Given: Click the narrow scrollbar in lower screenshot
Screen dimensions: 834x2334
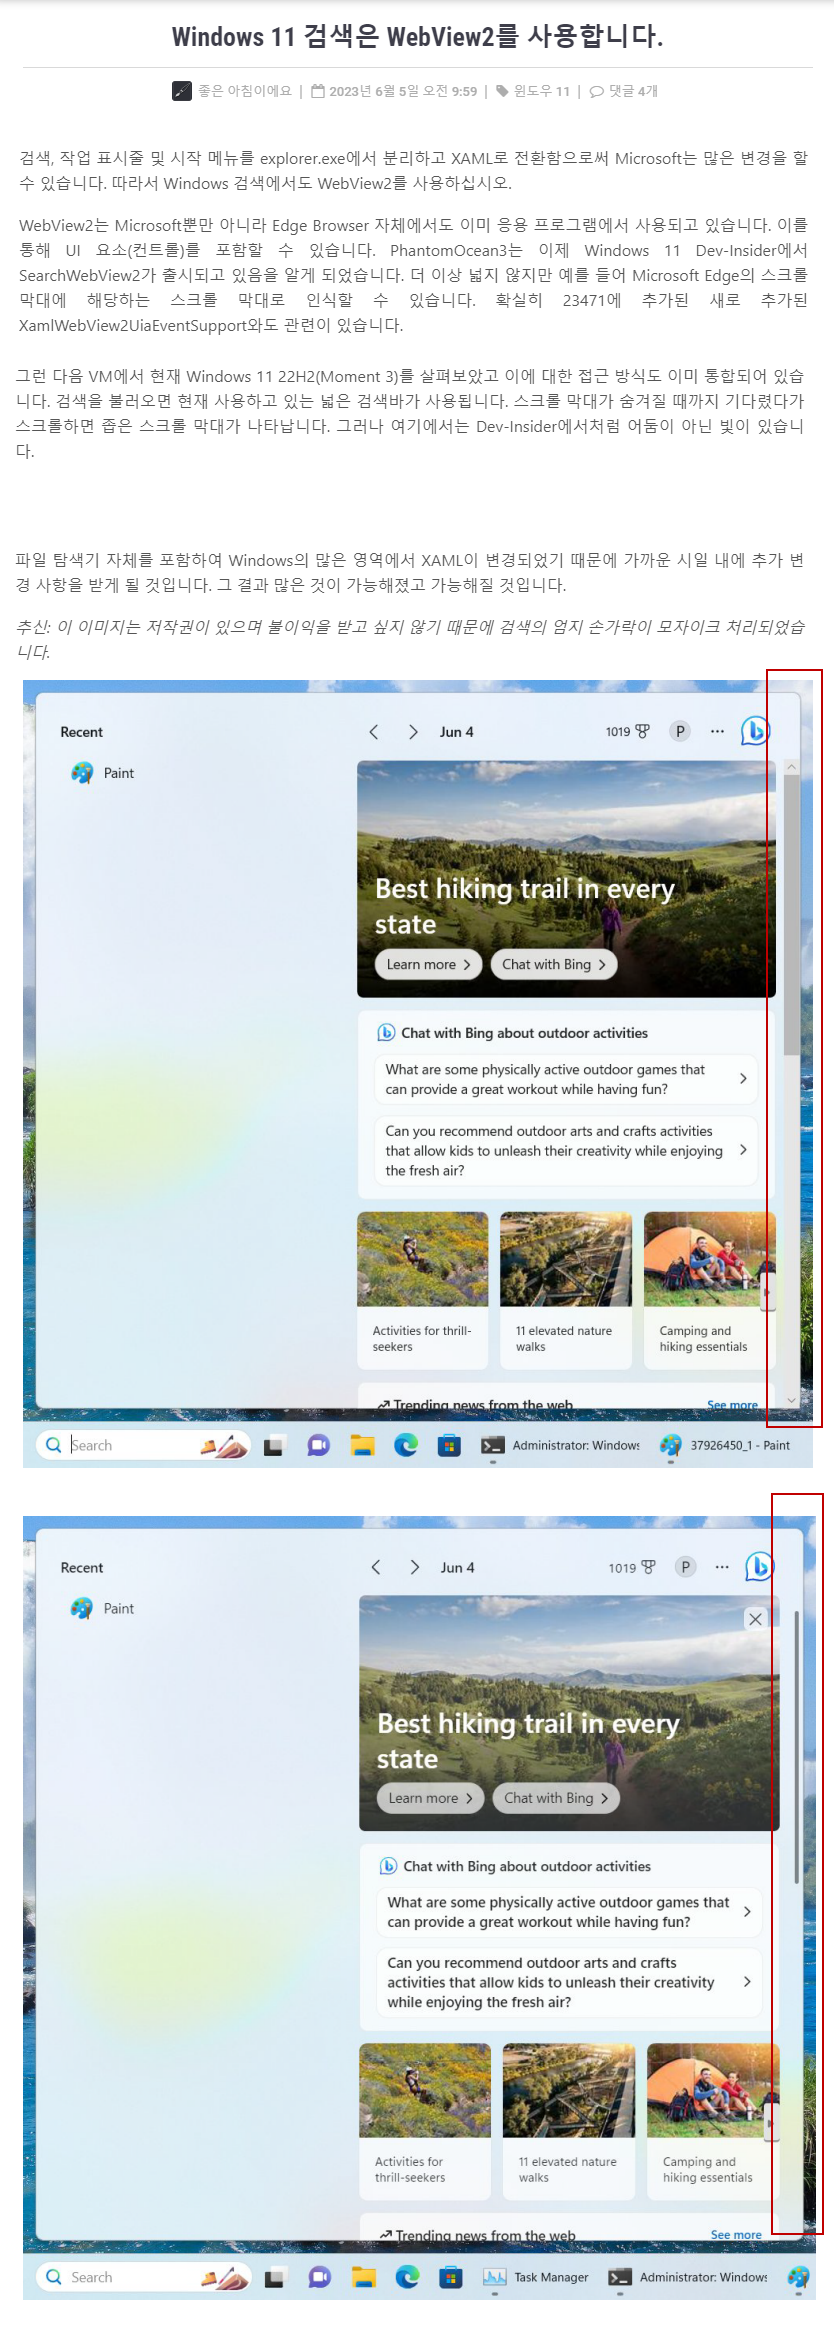Looking at the screenshot, I should click(797, 1747).
